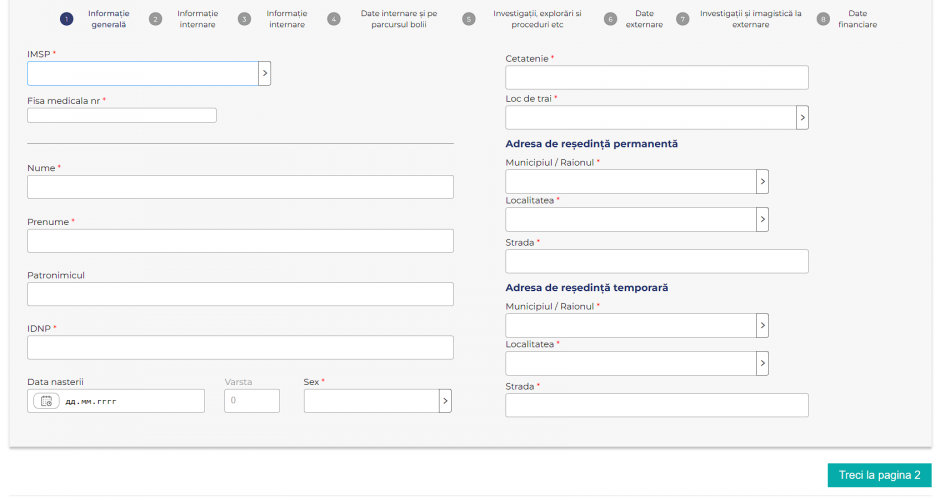
Task: Click the Adresa de reședință temporară heading
Action: (586, 288)
